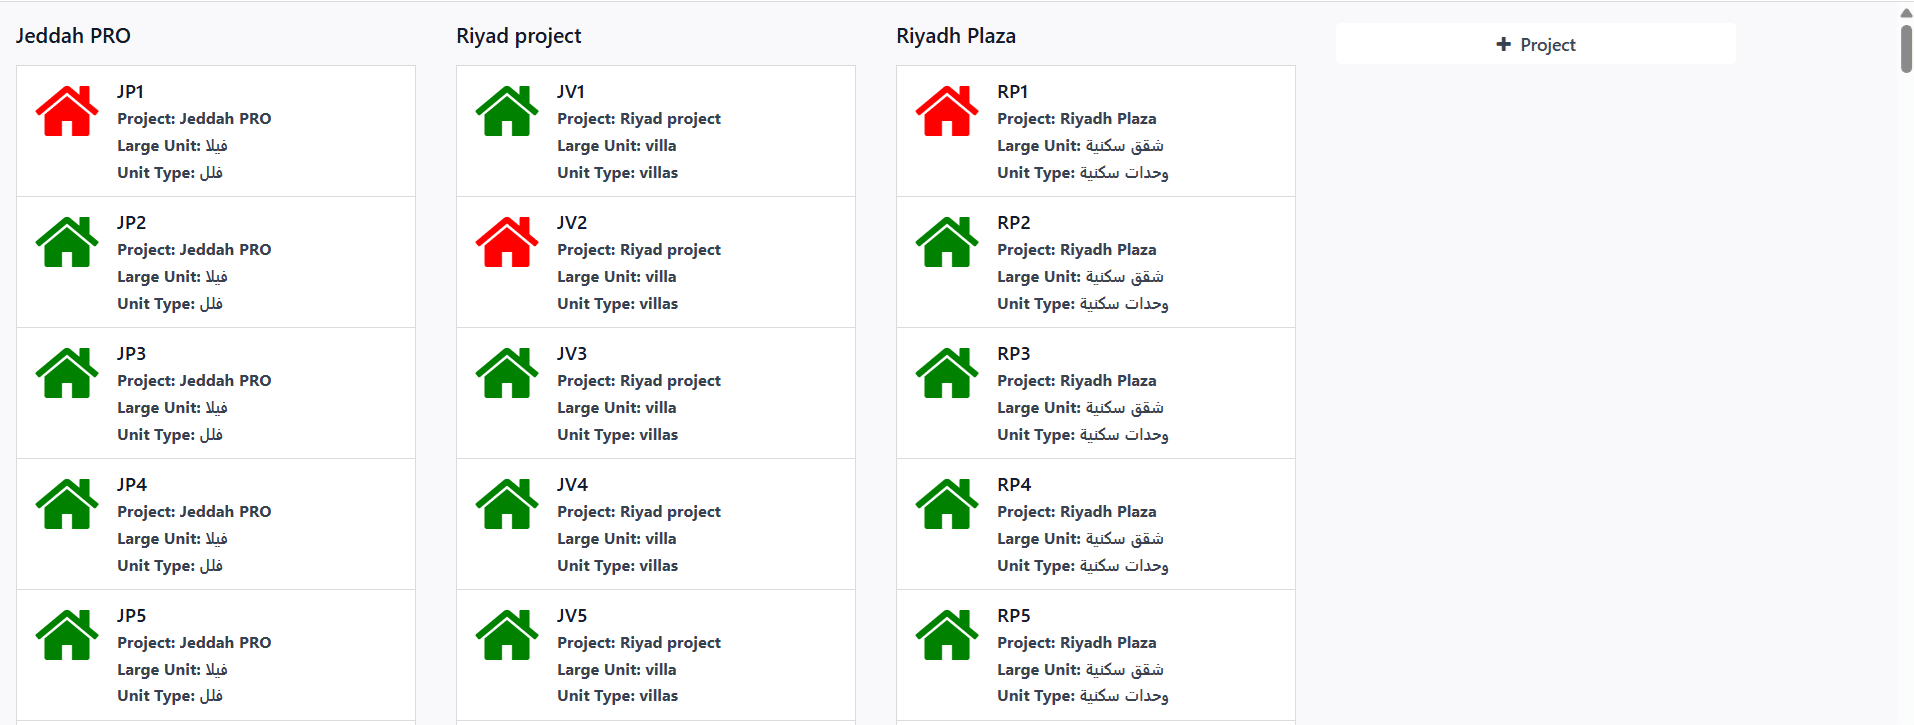Open the RP4 unit card
The width and height of the screenshot is (1914, 725).
(1095, 524)
